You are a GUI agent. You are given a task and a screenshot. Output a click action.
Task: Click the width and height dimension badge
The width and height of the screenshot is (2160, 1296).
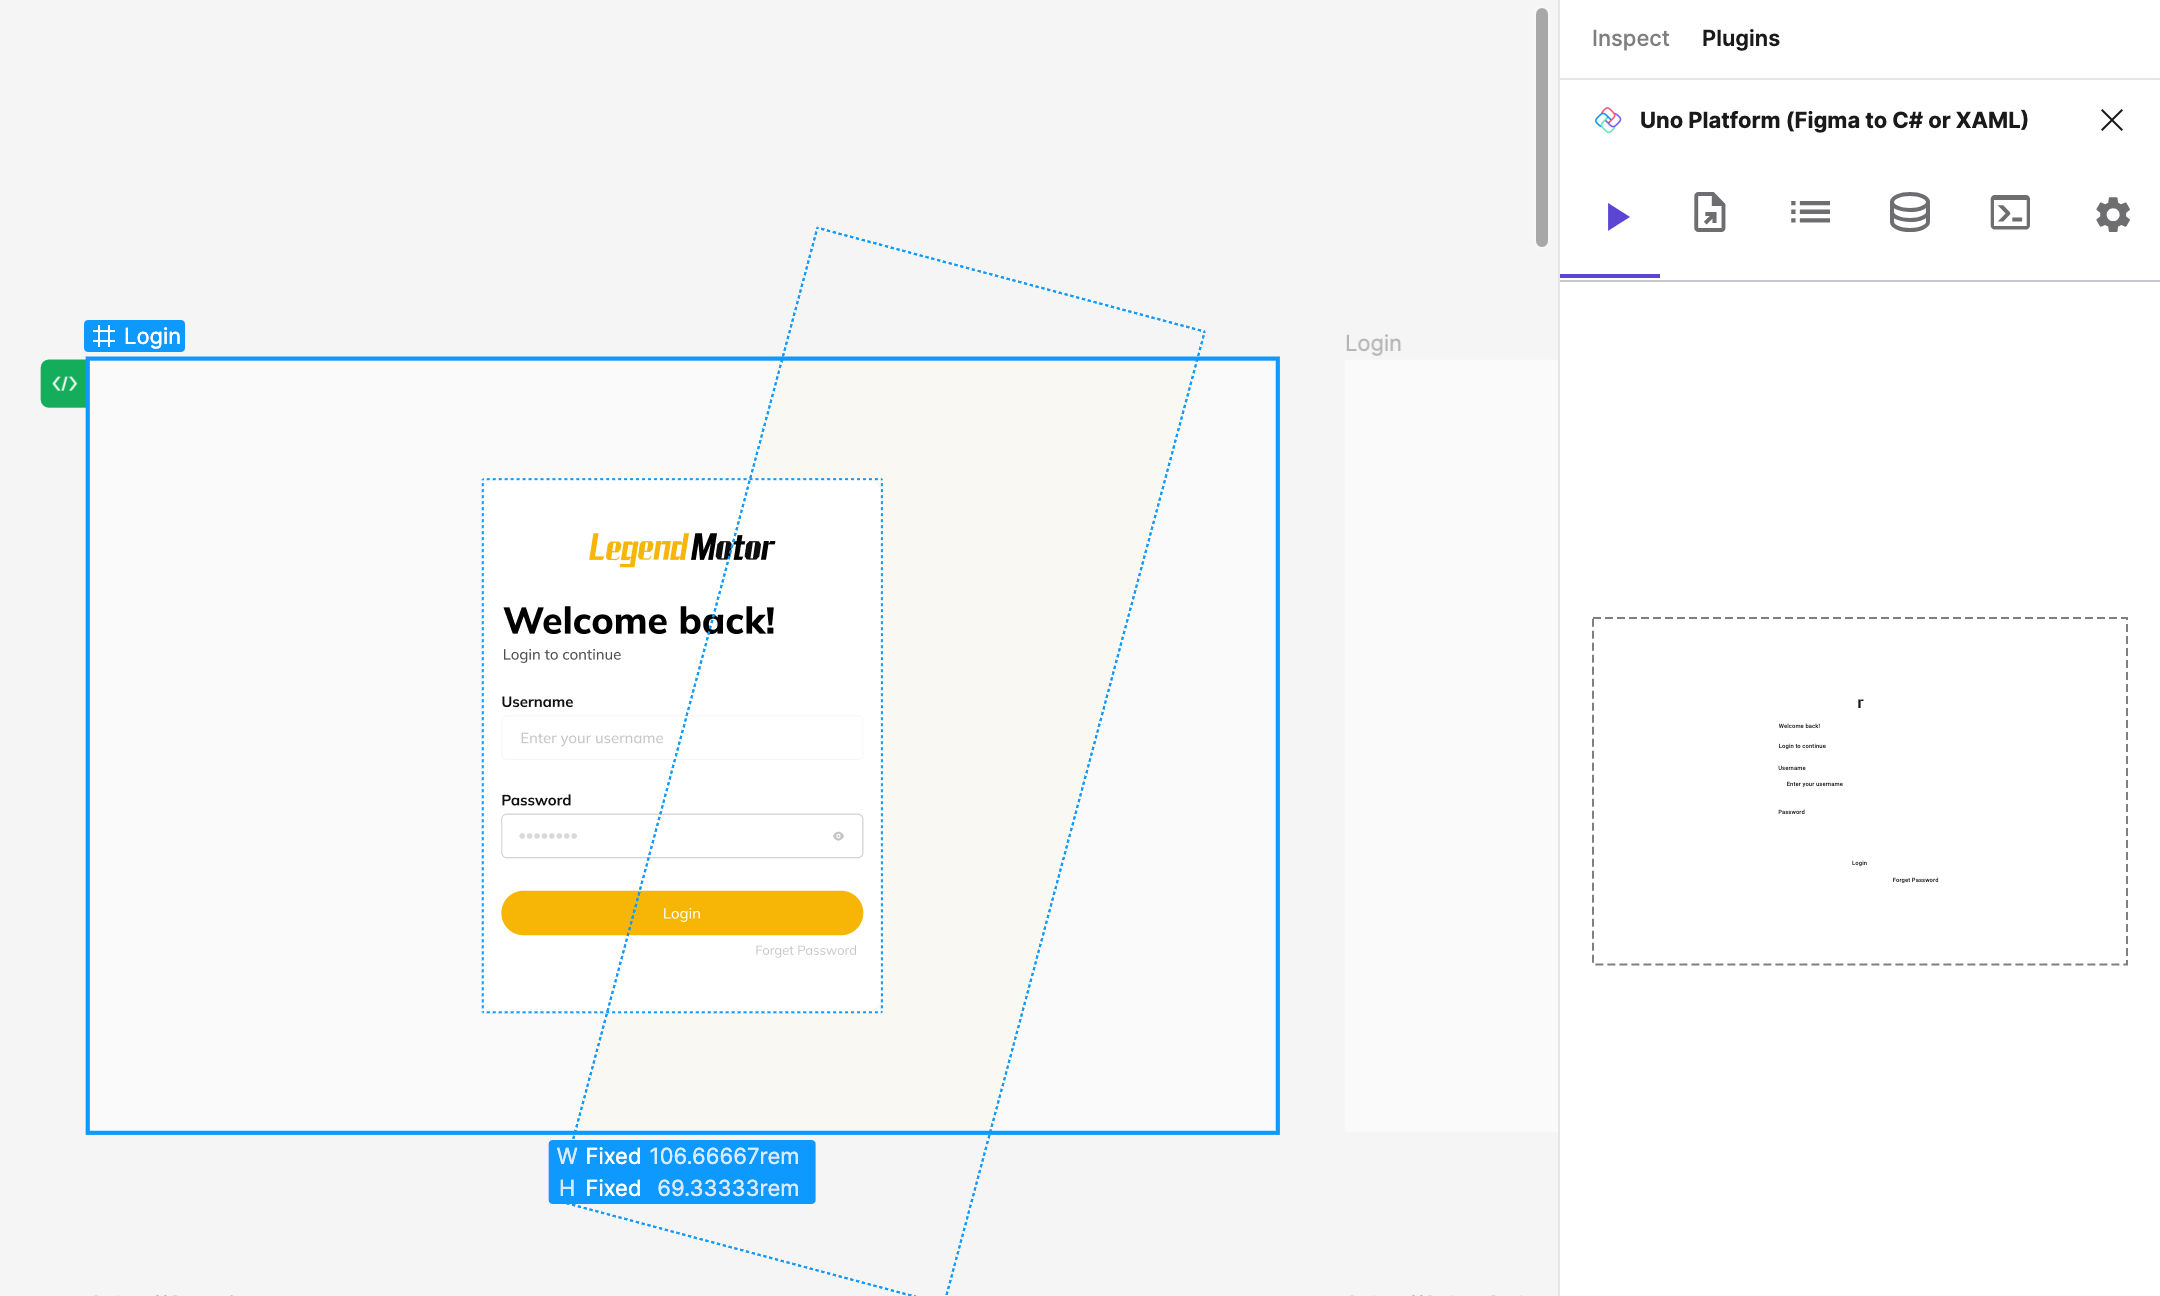(x=682, y=1172)
